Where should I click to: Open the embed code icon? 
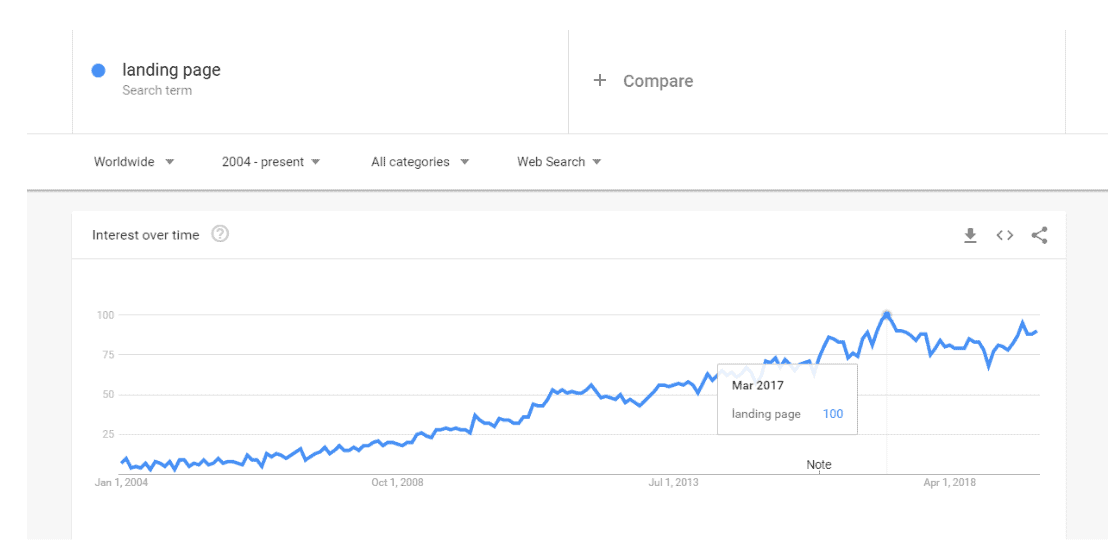pyautogui.click(x=1004, y=235)
